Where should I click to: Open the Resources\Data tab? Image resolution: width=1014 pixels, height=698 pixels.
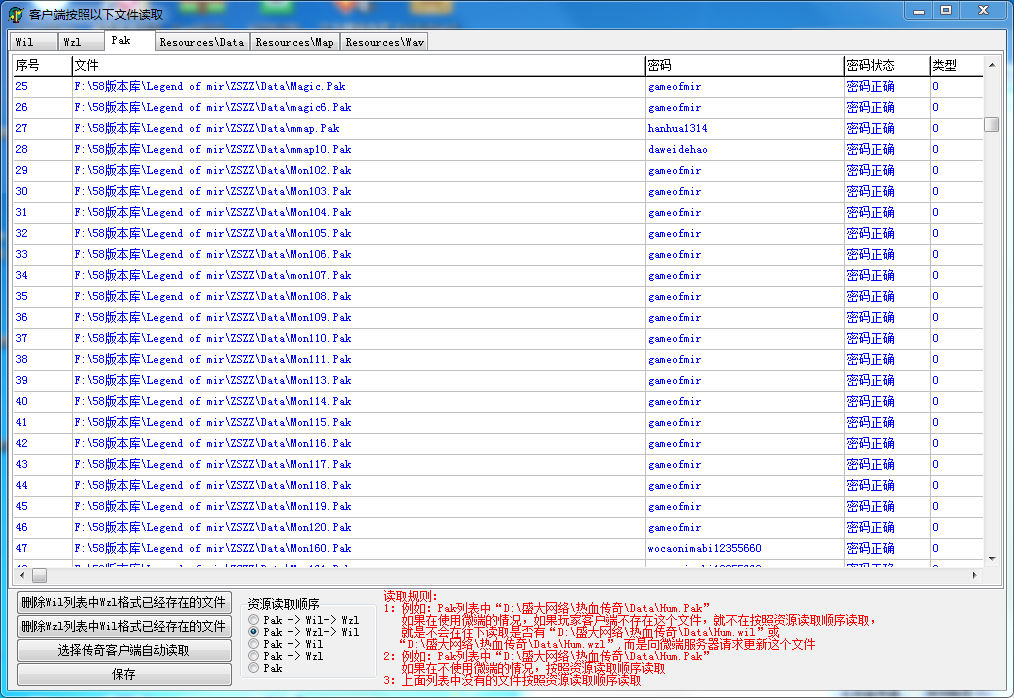tap(202, 42)
